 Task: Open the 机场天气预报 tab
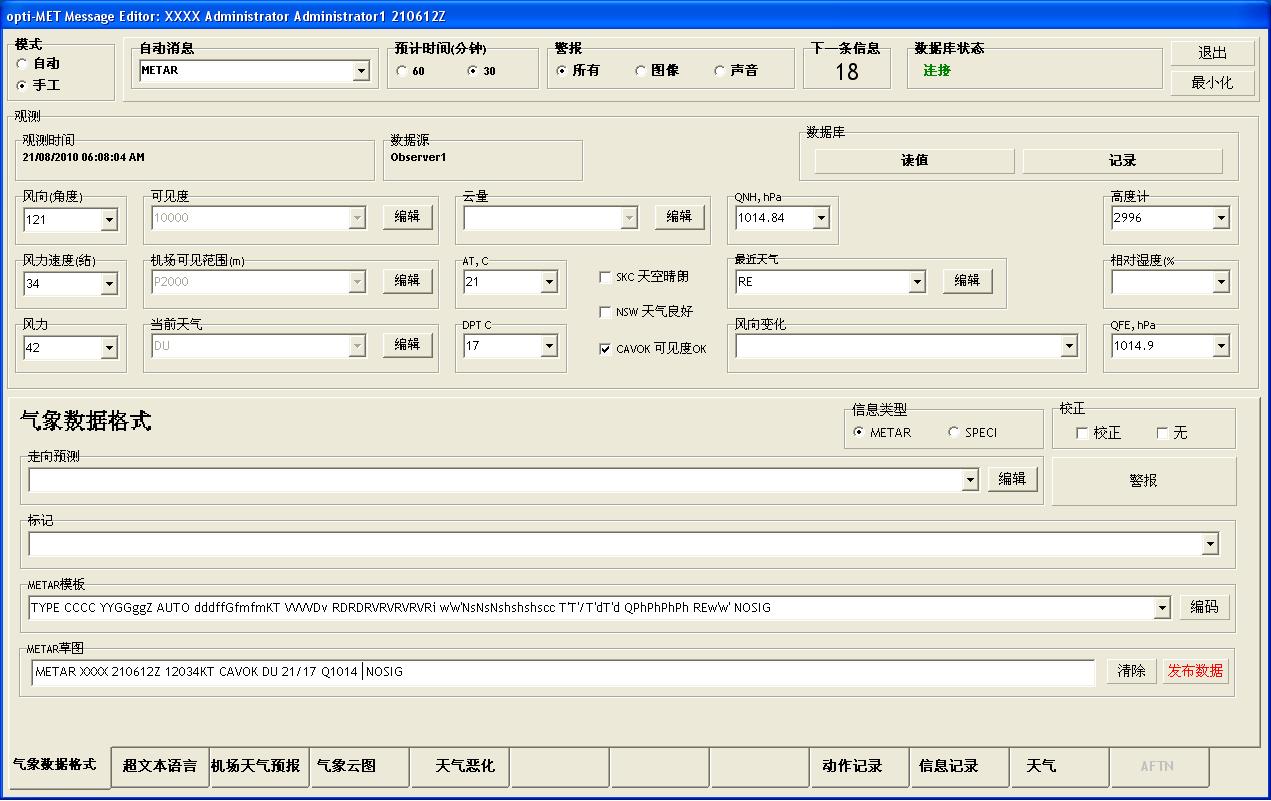point(255,766)
